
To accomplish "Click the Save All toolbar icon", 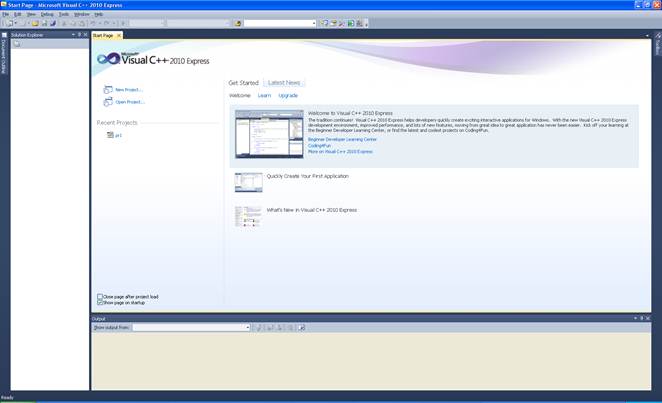I will [53, 23].
